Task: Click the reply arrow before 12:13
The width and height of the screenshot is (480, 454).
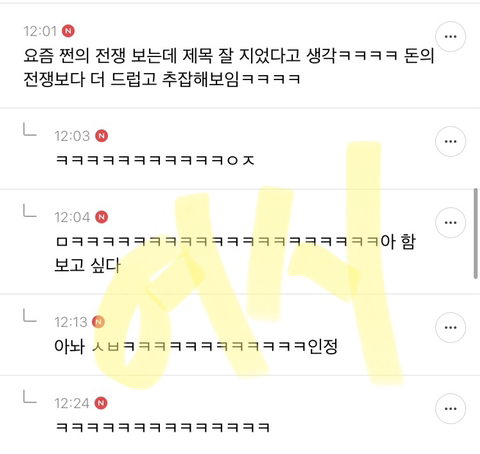Action: point(29,315)
